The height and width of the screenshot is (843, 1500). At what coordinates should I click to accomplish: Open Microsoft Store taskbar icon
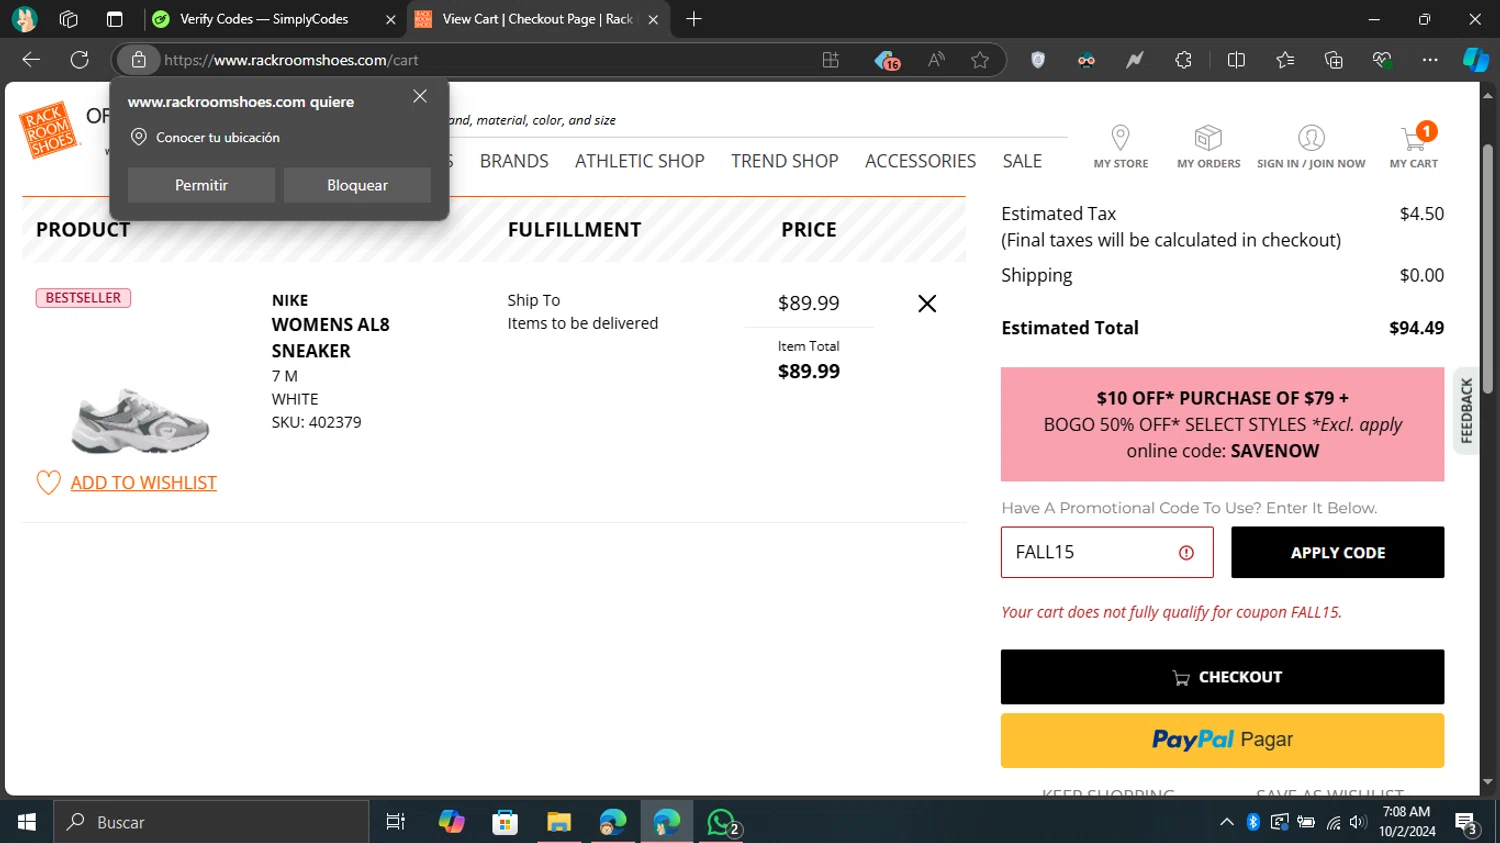[505, 822]
